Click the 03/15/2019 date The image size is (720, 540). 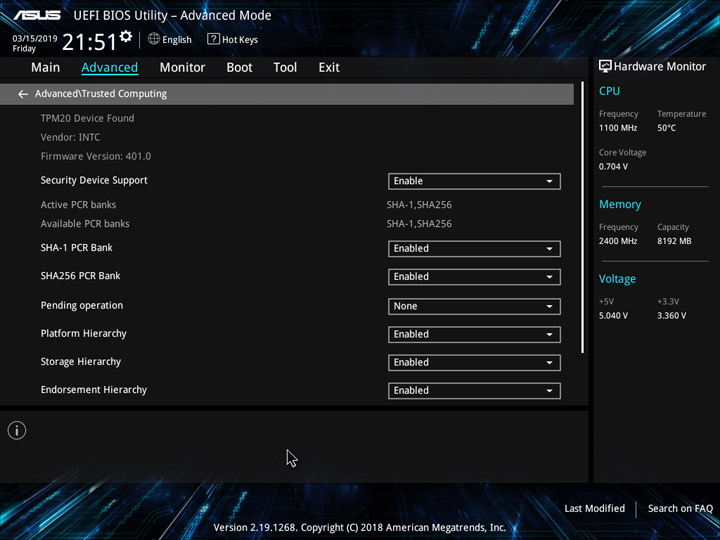(x=35, y=39)
